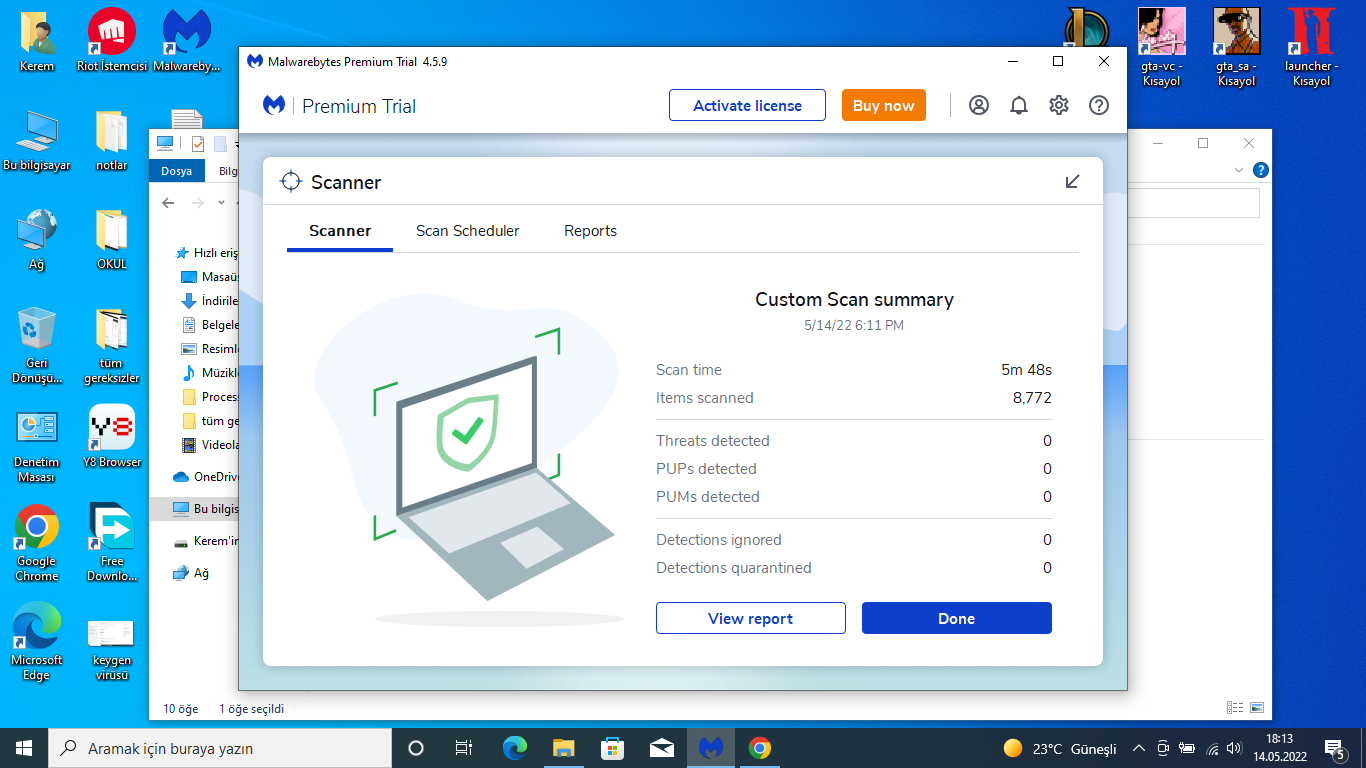
Task: Select Müzikler in the Explorer sidebar
Action: 210,373
